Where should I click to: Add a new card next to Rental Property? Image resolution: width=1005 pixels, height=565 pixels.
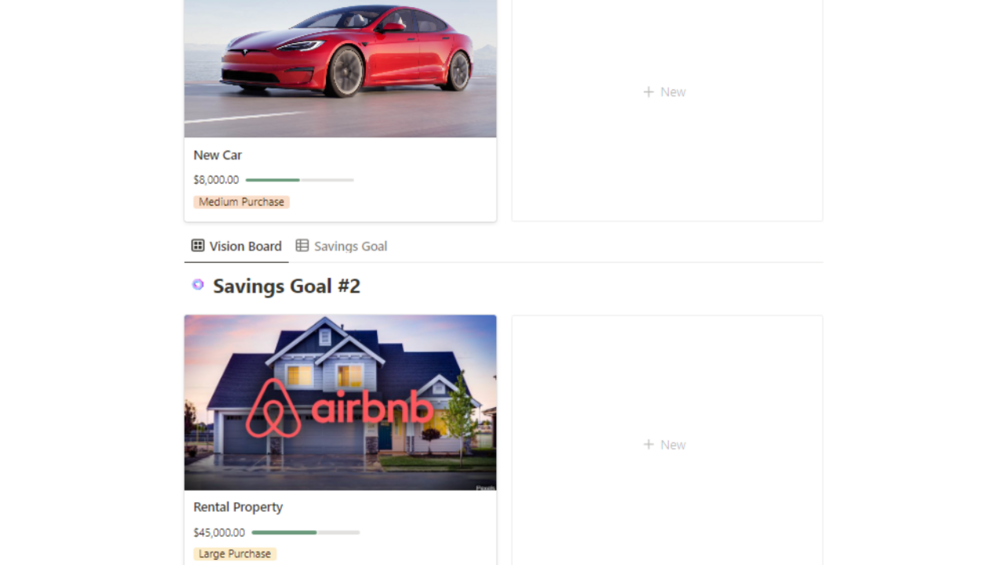(x=667, y=440)
